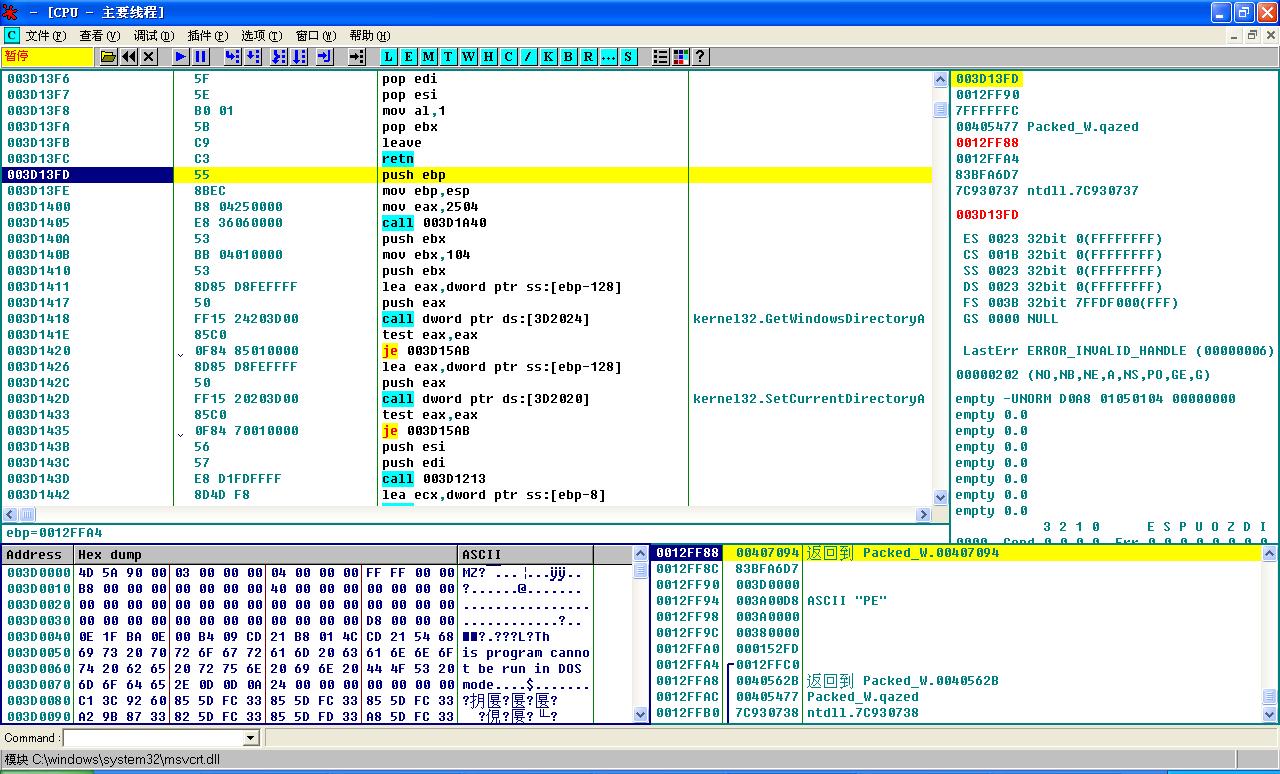This screenshot has height=774, width=1280.
Task: Open the 插件 (Plugins) menu
Action: point(206,35)
